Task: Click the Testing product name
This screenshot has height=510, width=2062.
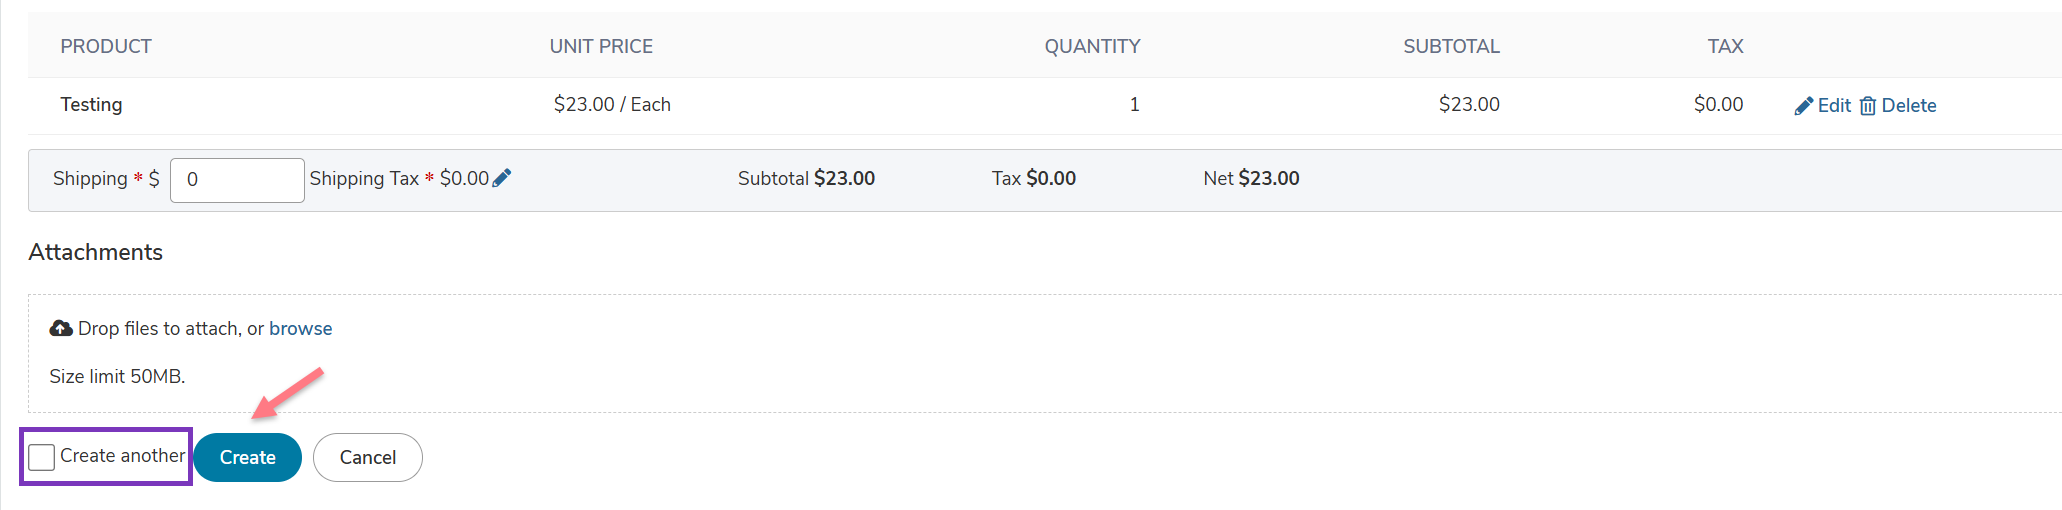Action: [91, 104]
